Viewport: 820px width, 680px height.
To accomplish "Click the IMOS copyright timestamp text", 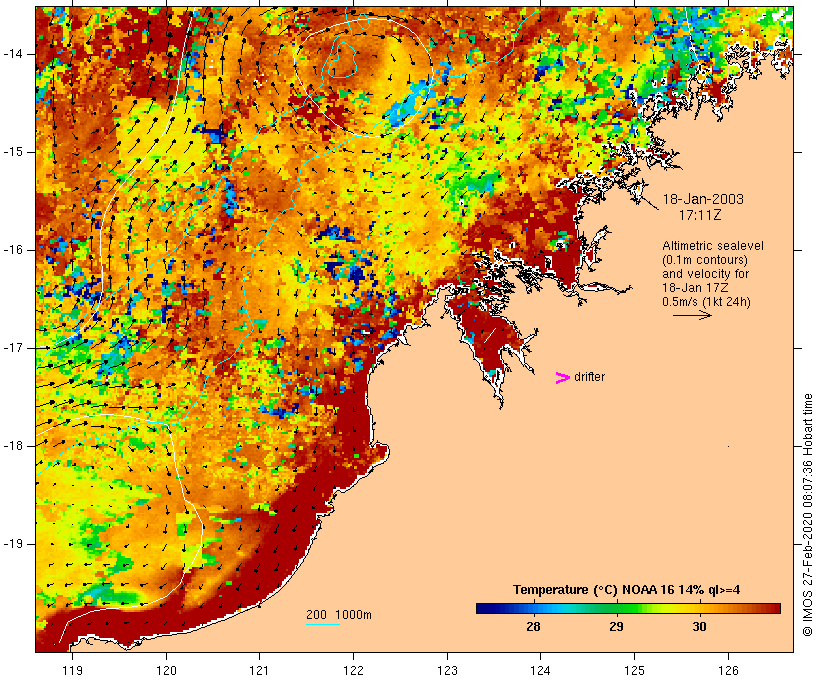I will 807,515.
